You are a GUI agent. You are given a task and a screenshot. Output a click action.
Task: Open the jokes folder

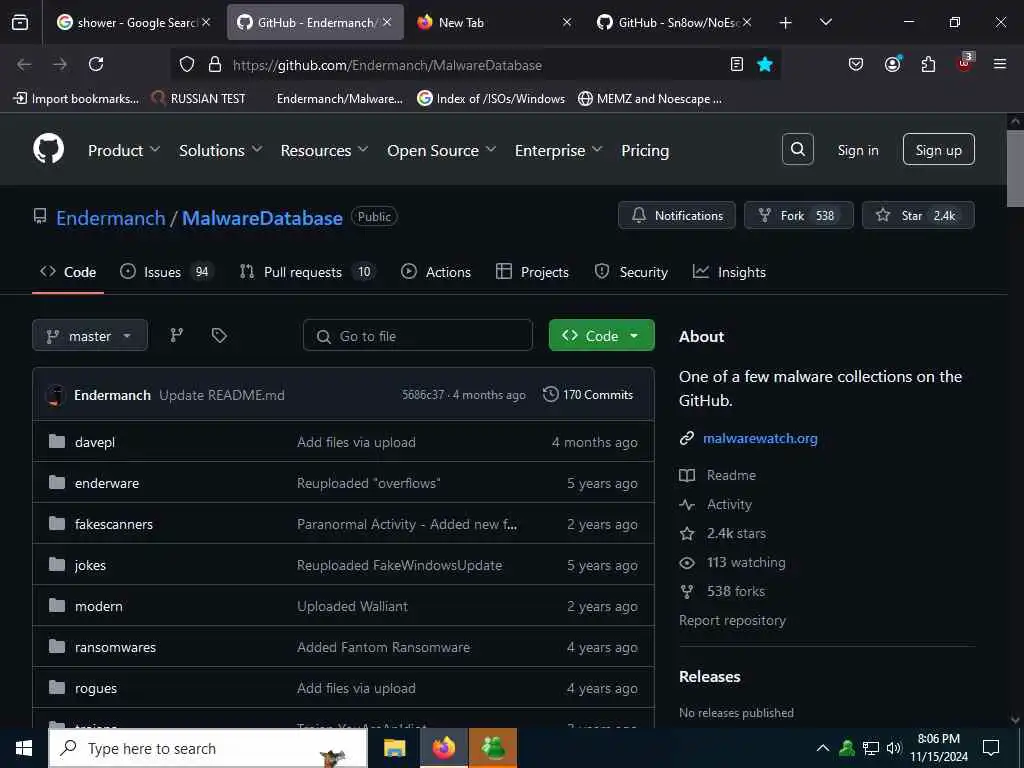[x=90, y=566]
